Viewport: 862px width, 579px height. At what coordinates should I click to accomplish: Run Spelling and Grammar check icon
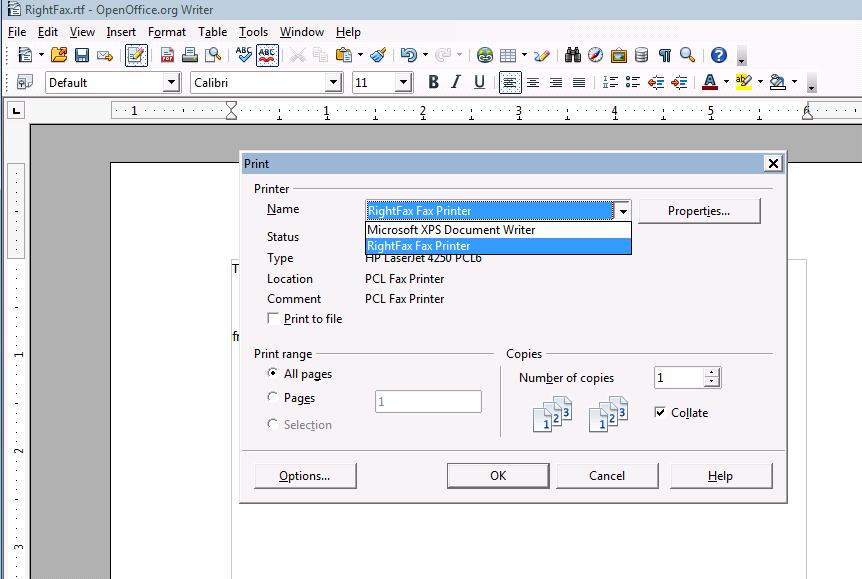[244, 55]
